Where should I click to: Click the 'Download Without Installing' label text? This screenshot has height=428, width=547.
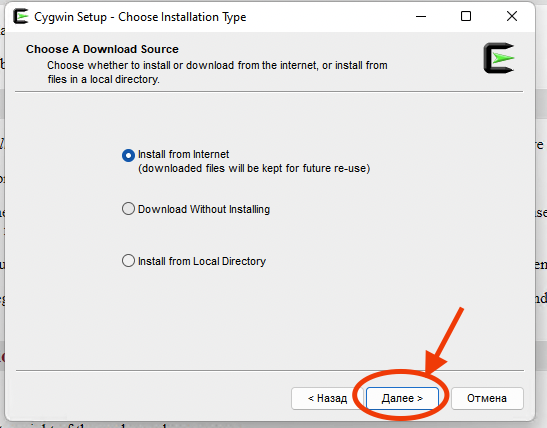click(204, 209)
